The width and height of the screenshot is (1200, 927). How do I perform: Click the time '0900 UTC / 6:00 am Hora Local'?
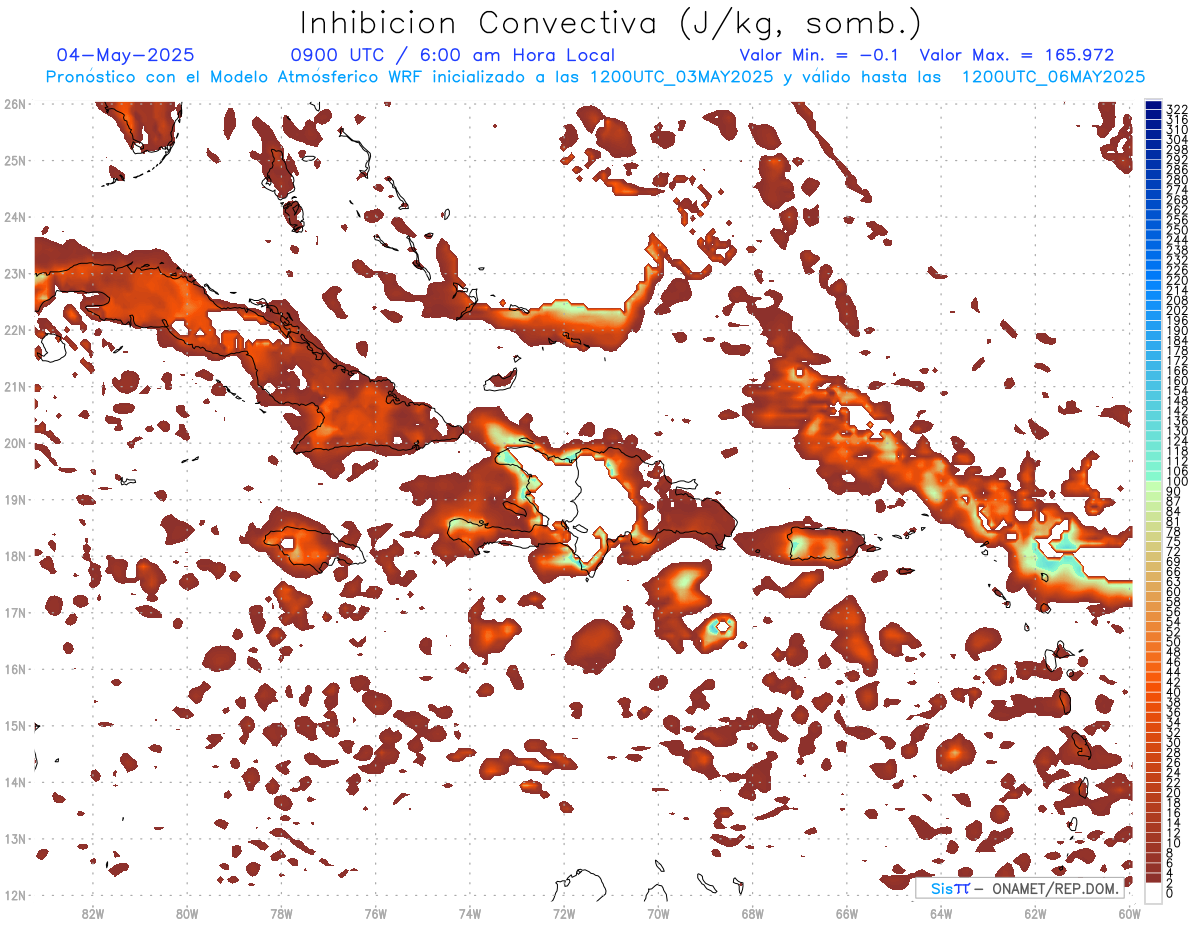tap(452, 56)
